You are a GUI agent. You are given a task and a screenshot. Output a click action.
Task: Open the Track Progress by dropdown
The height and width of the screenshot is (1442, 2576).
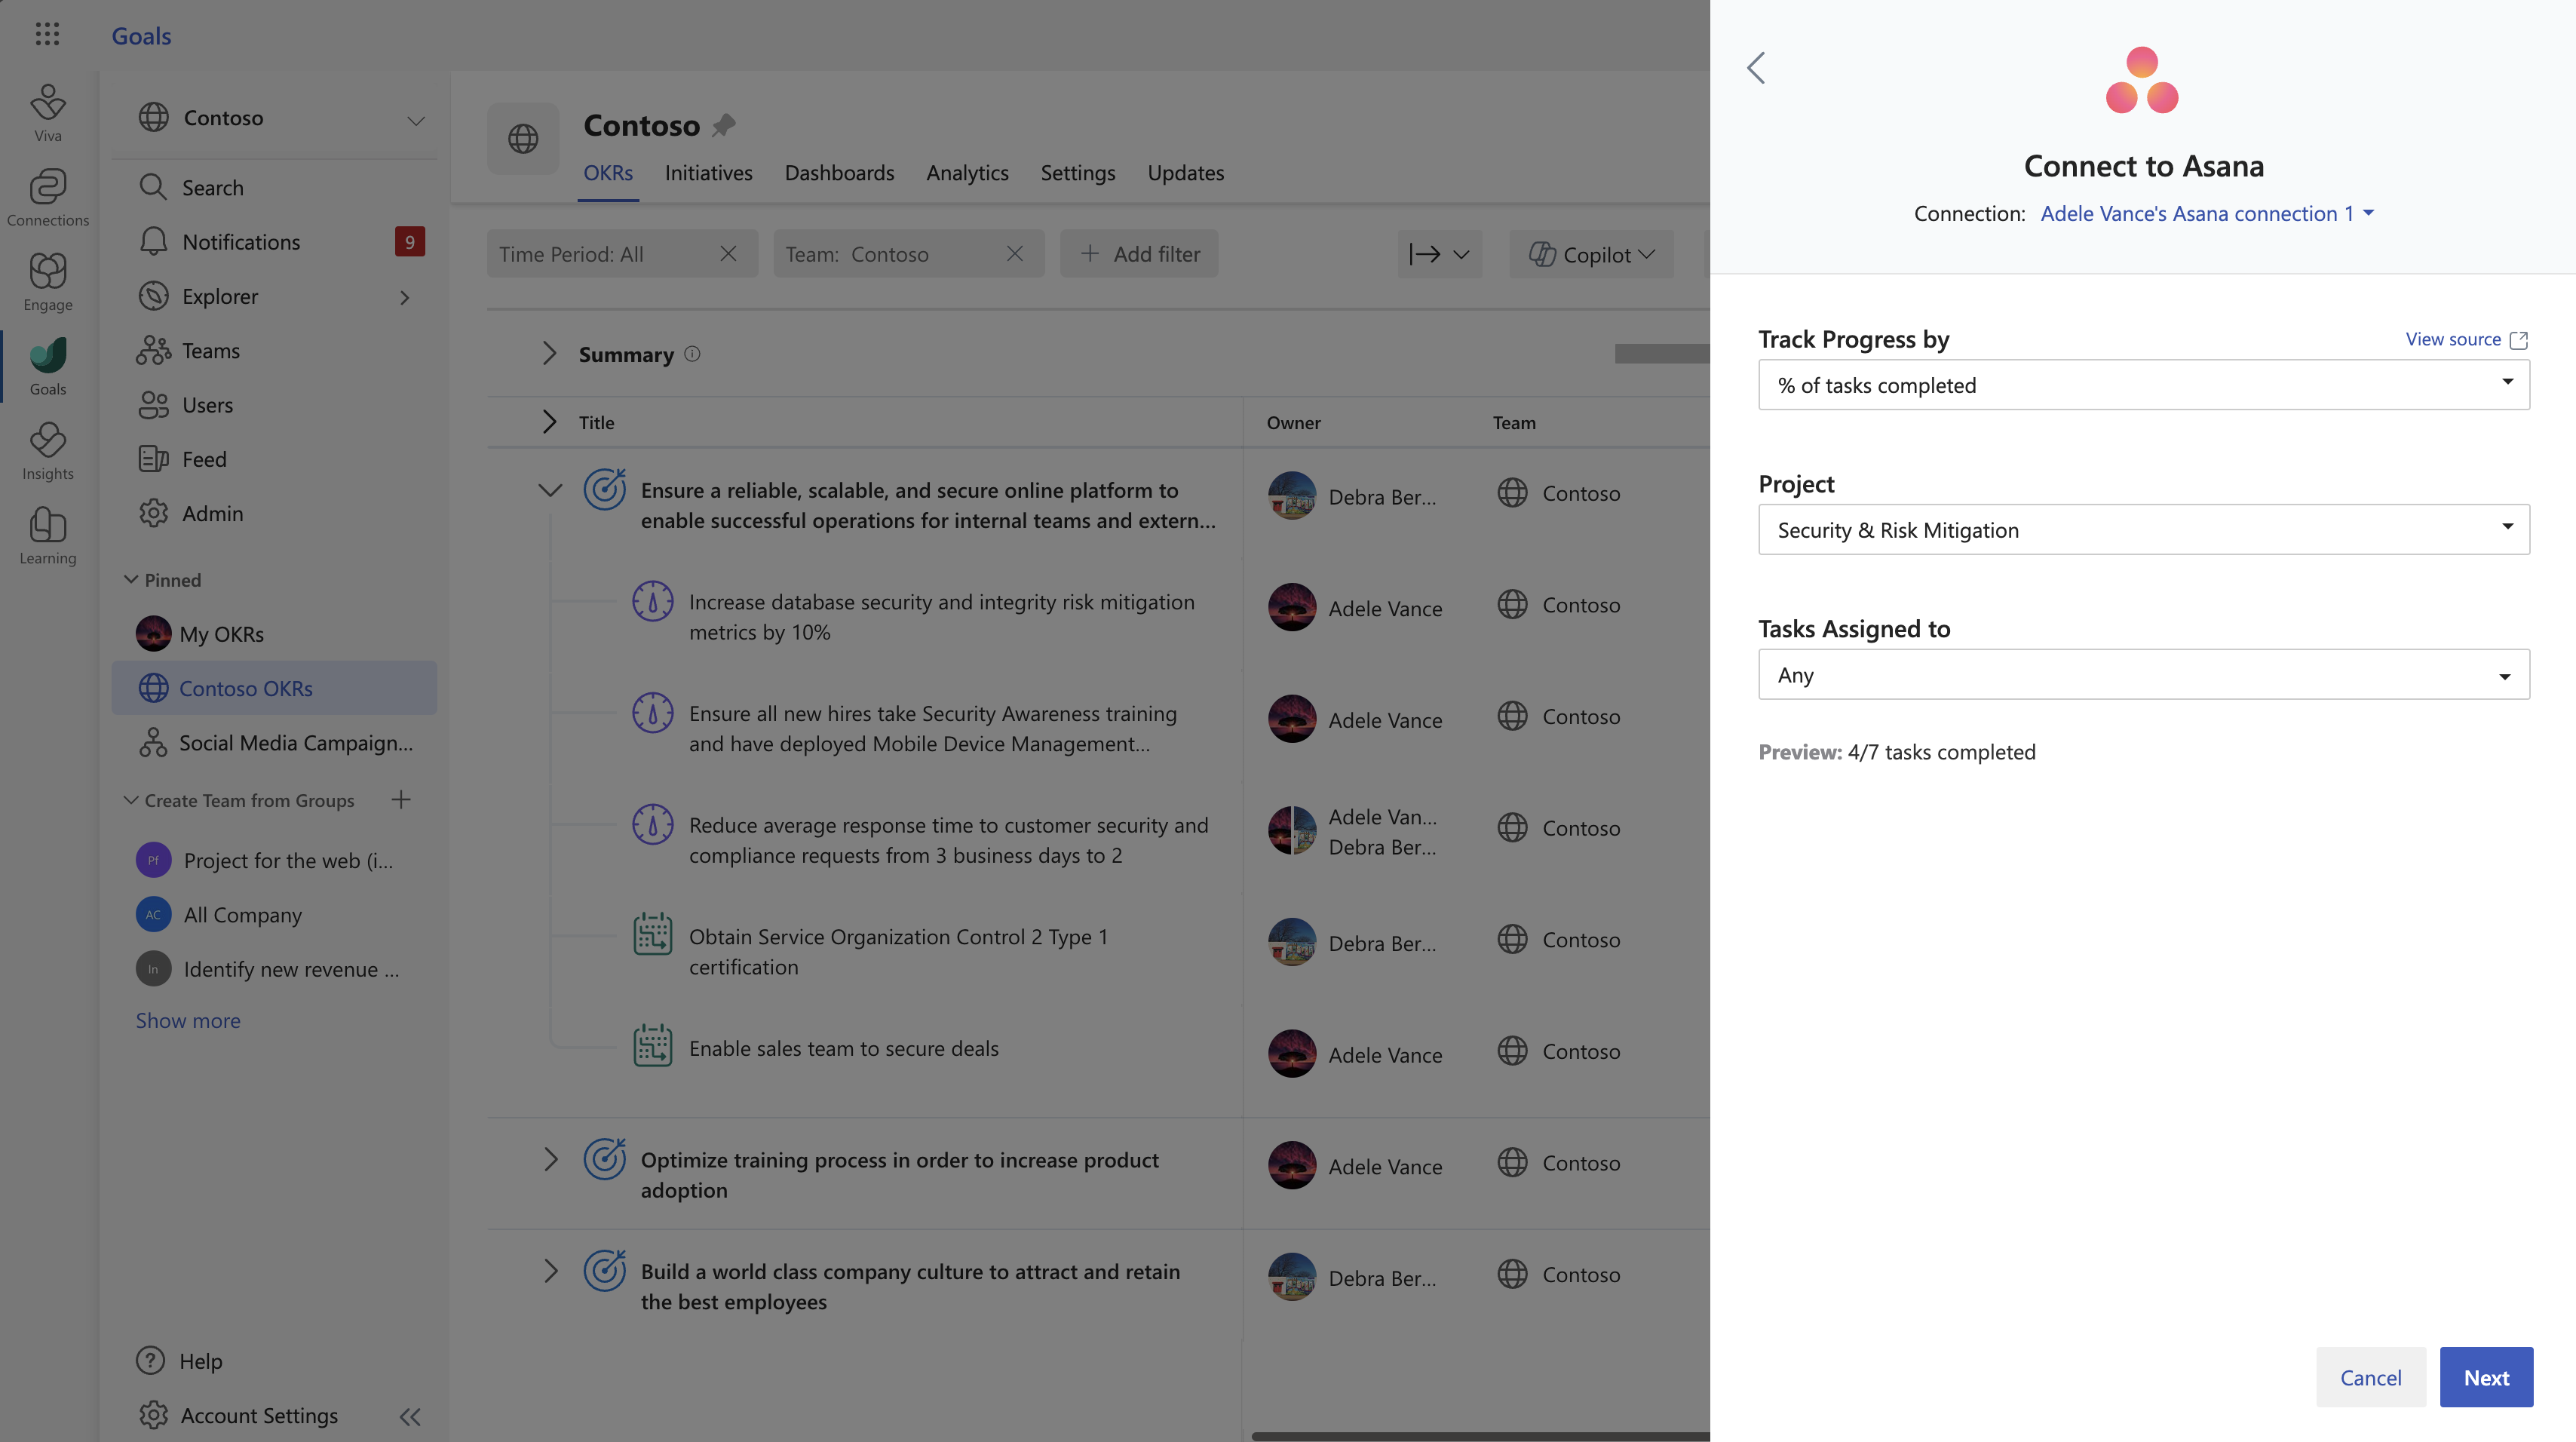pos(2143,385)
